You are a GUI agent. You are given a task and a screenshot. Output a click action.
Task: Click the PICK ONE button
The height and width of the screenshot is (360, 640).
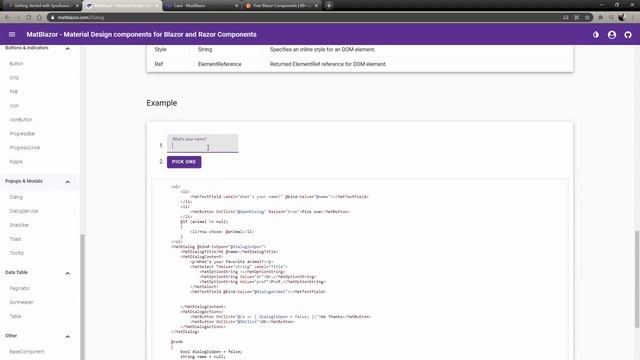pyautogui.click(x=184, y=162)
